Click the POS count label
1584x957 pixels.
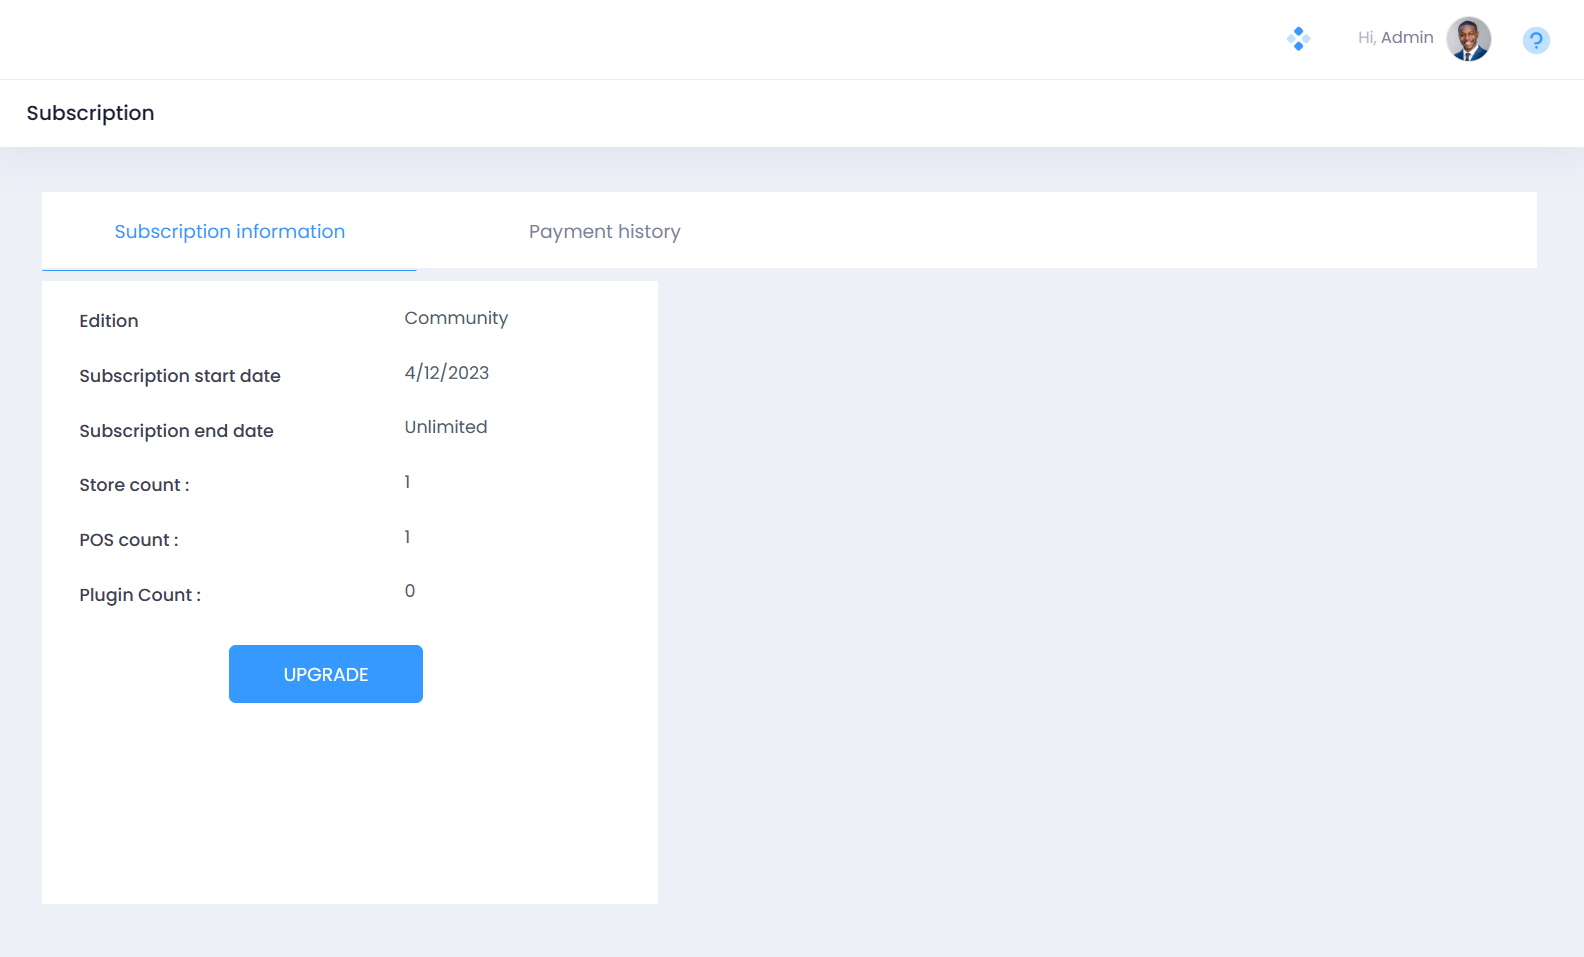(129, 540)
